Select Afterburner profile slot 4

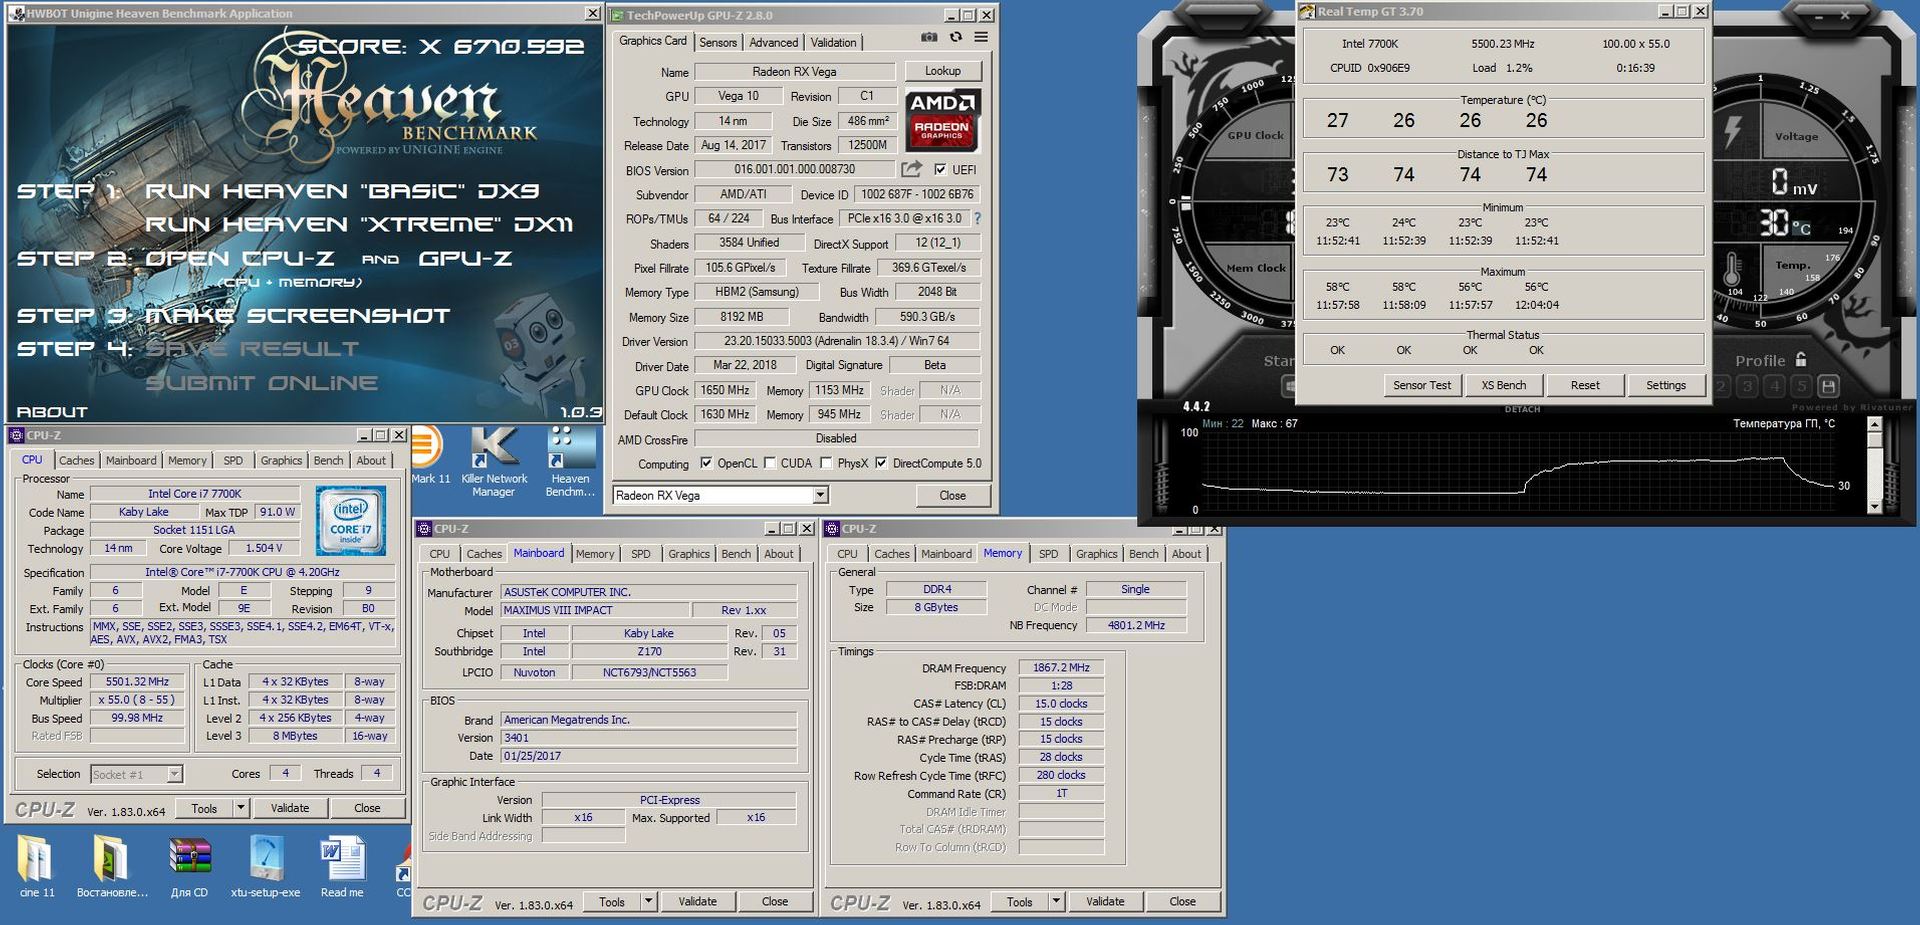point(1775,385)
